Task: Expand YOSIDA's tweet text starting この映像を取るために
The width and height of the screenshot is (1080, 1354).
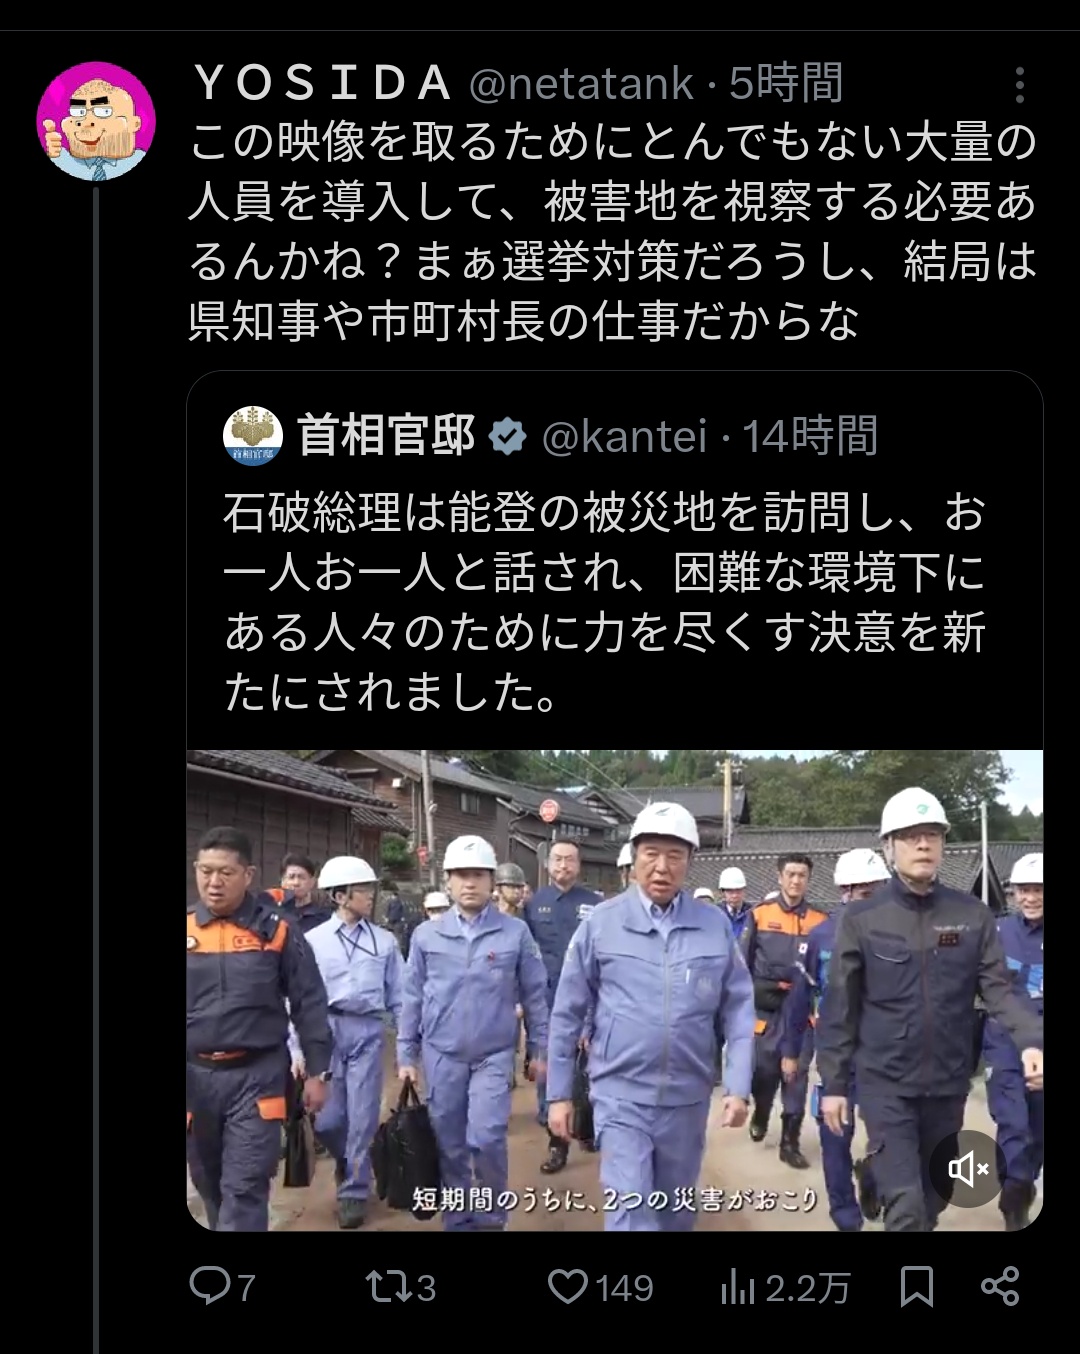Action: pyautogui.click(x=612, y=232)
